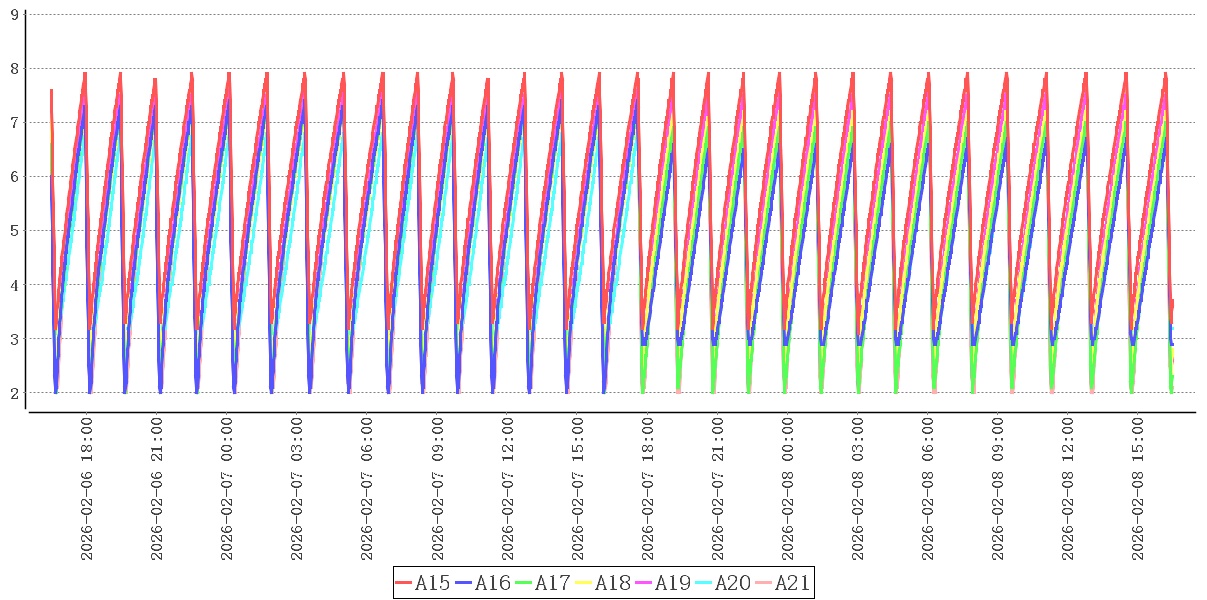Screen dimensions: 1207x600
Task: Toggle the A17 series label in legend
Action: click(552, 583)
